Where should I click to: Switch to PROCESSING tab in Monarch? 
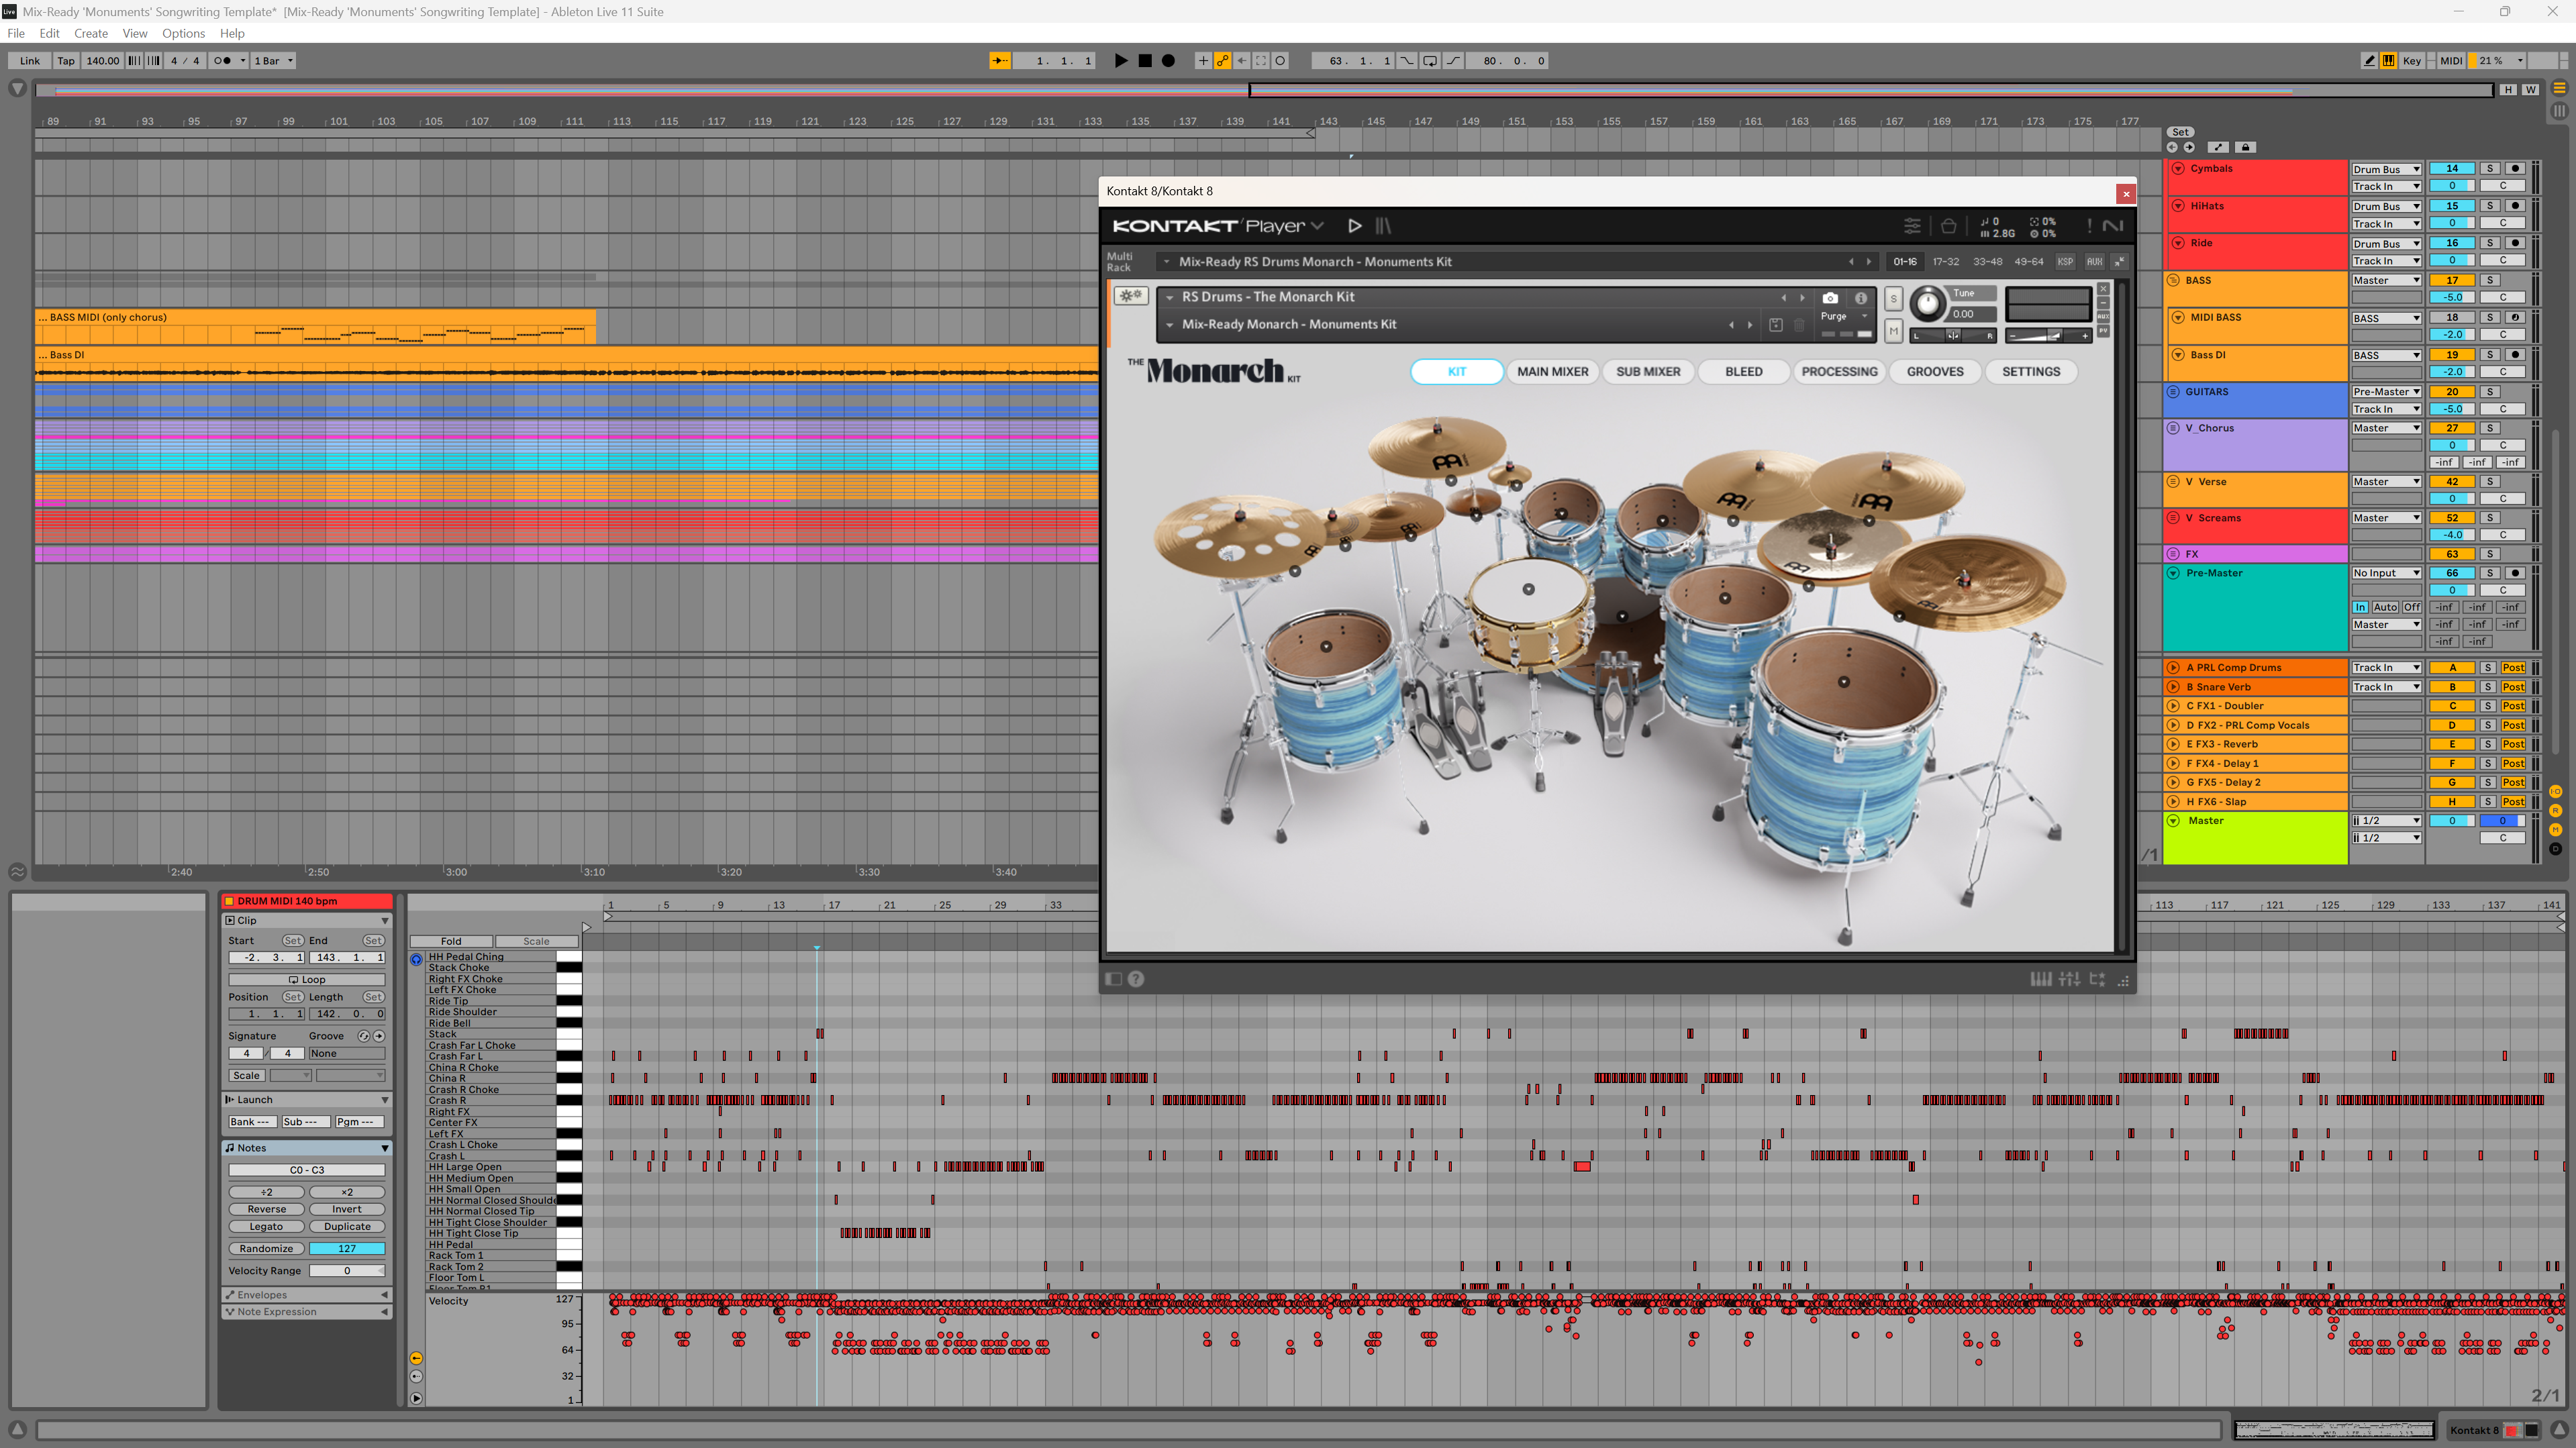tap(1839, 371)
